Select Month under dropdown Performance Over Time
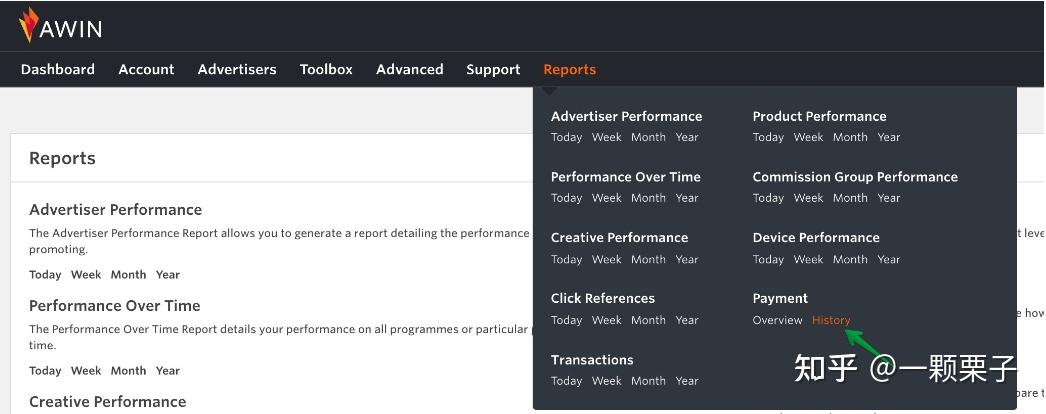 click(x=648, y=198)
